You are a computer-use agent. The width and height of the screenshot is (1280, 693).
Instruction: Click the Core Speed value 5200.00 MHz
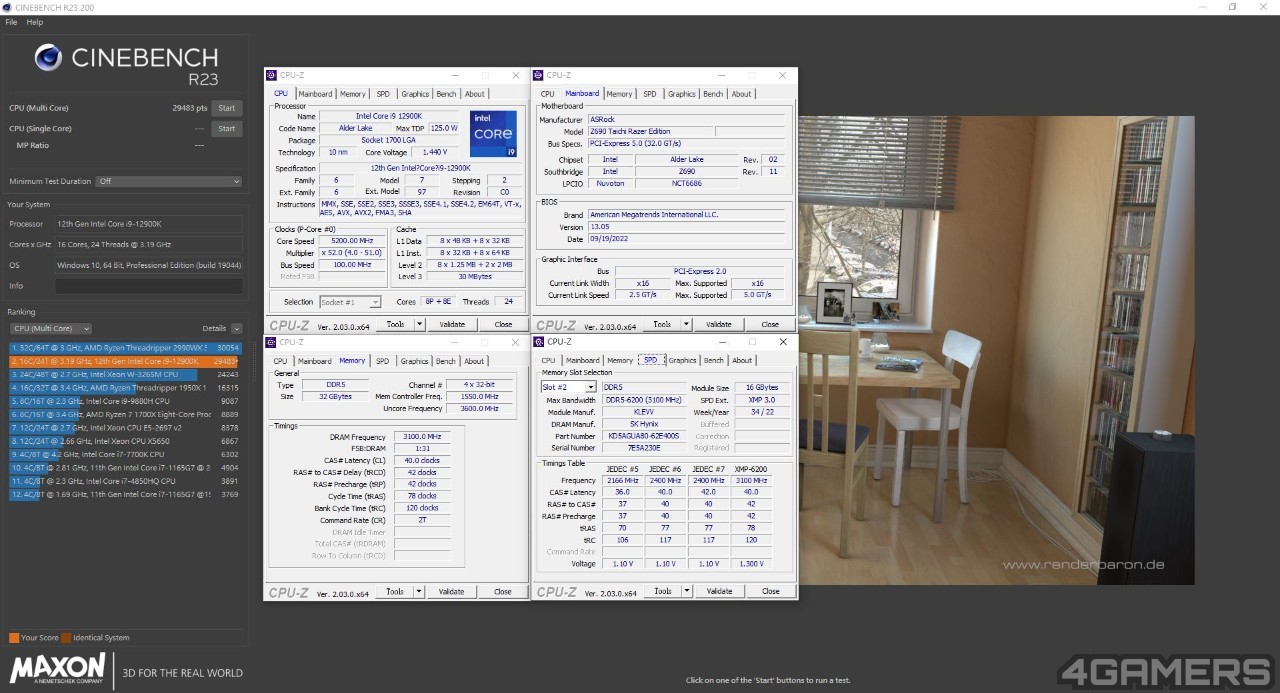pos(351,241)
